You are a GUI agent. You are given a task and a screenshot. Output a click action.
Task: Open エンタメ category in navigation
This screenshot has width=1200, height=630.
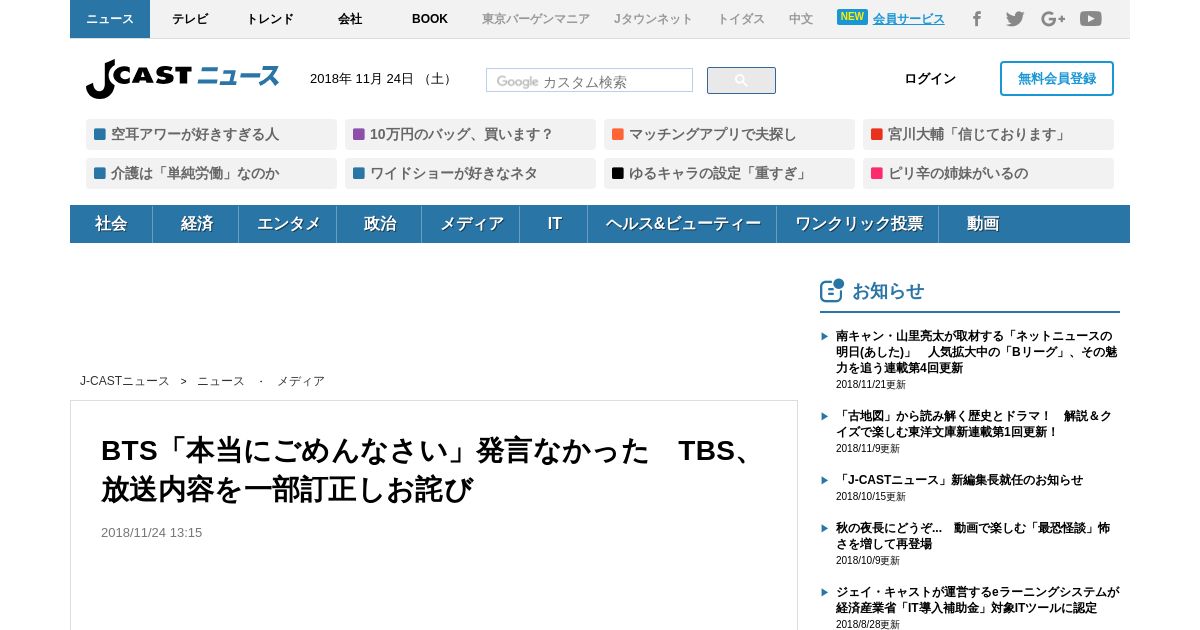(288, 224)
